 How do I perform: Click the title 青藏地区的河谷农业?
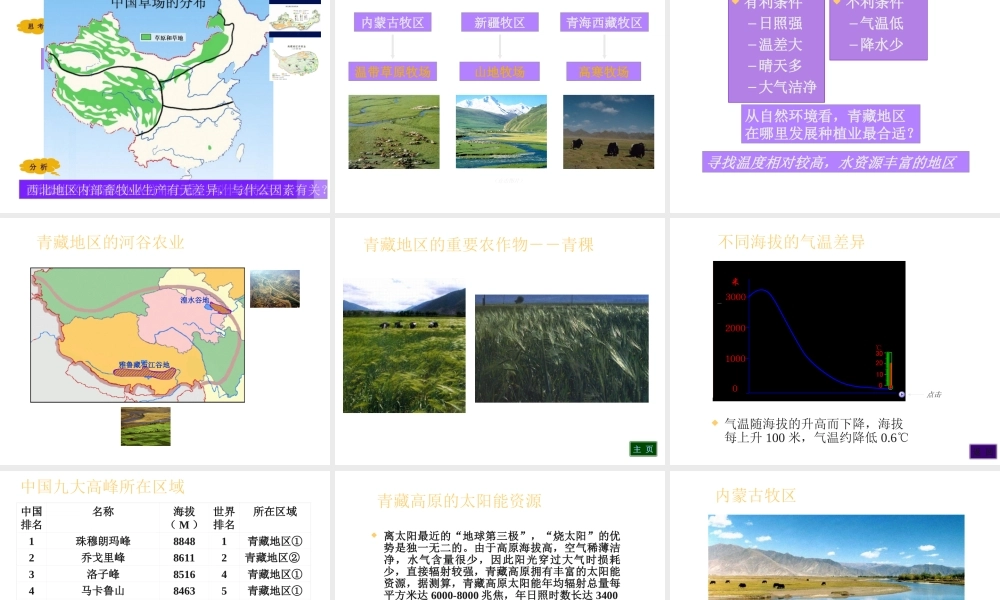110,242
